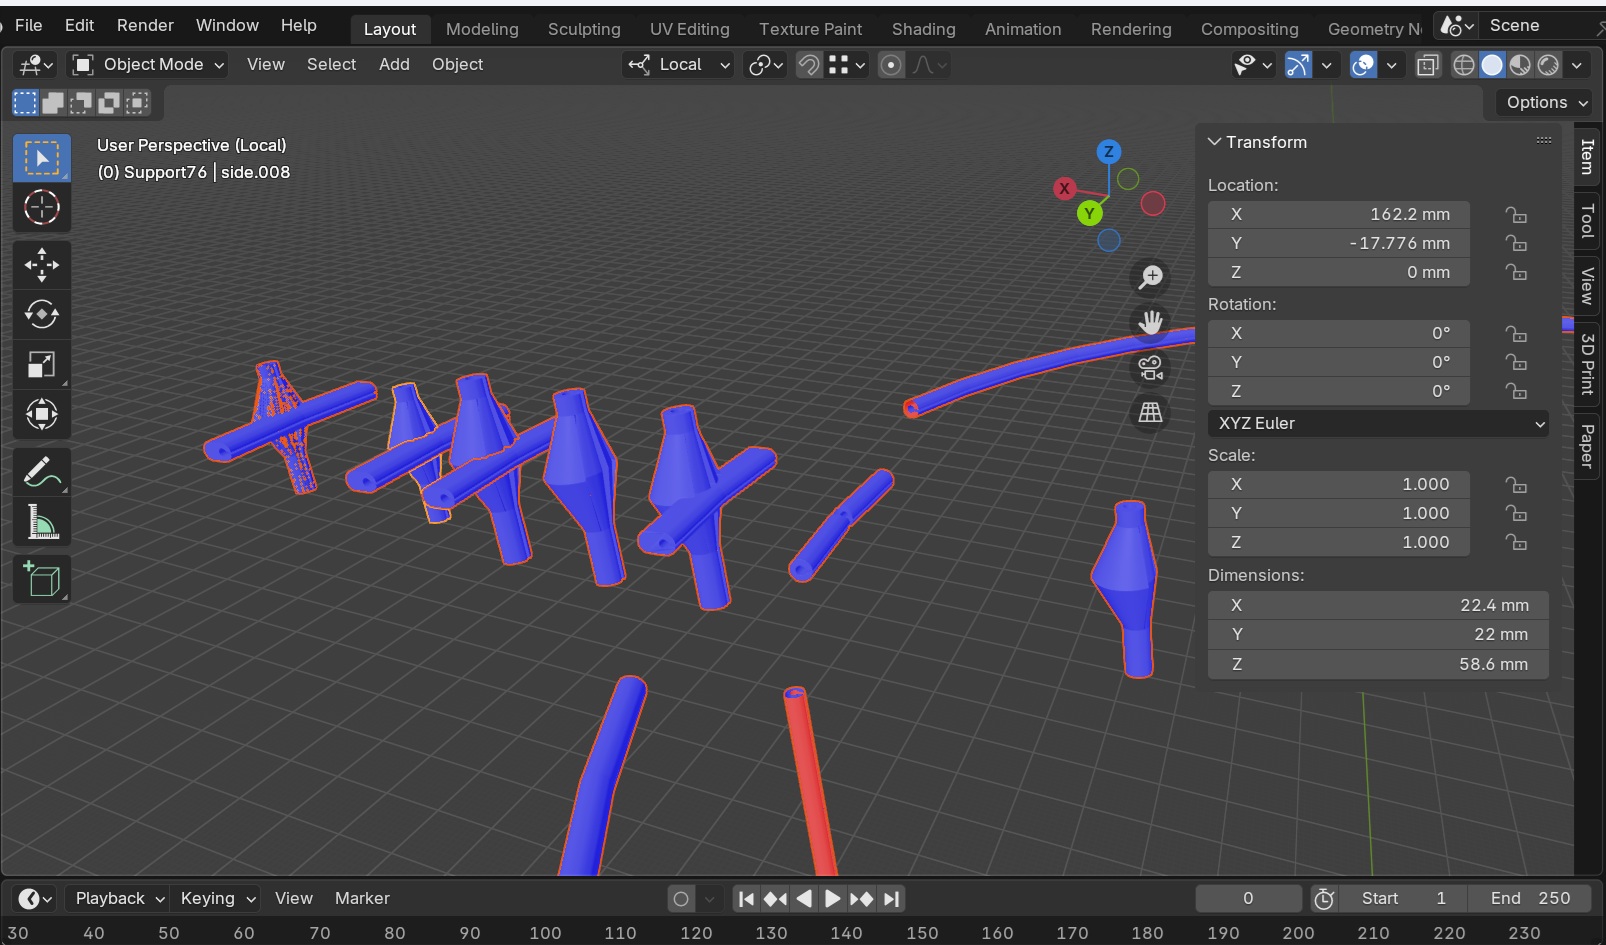Set selection mode to intersect
The height and width of the screenshot is (945, 1606).
tap(137, 102)
